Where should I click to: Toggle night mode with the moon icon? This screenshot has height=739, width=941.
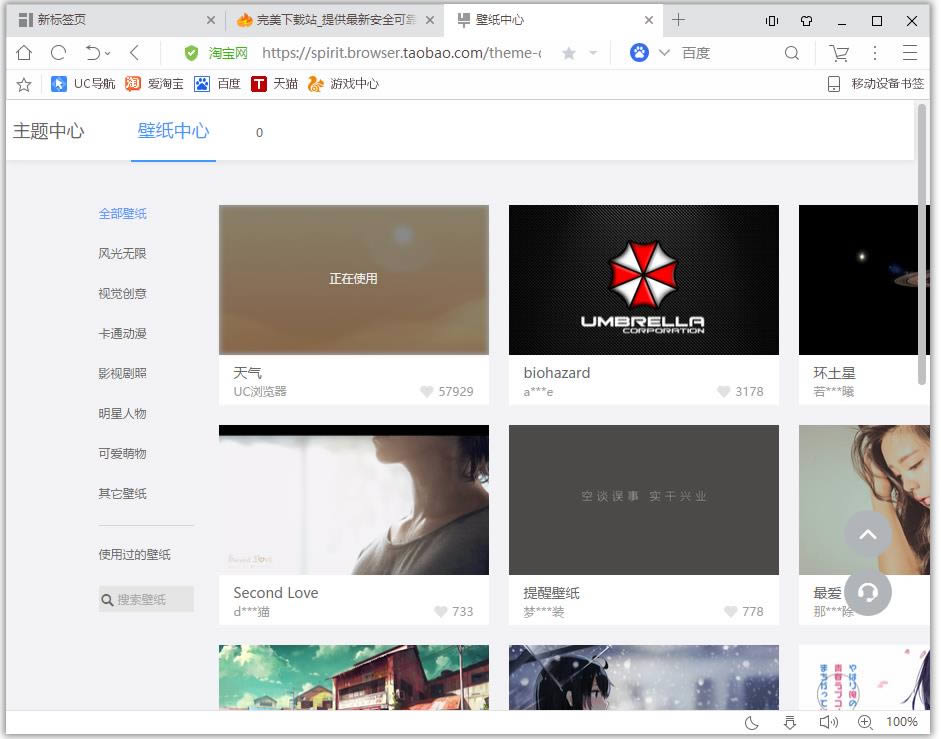click(752, 722)
